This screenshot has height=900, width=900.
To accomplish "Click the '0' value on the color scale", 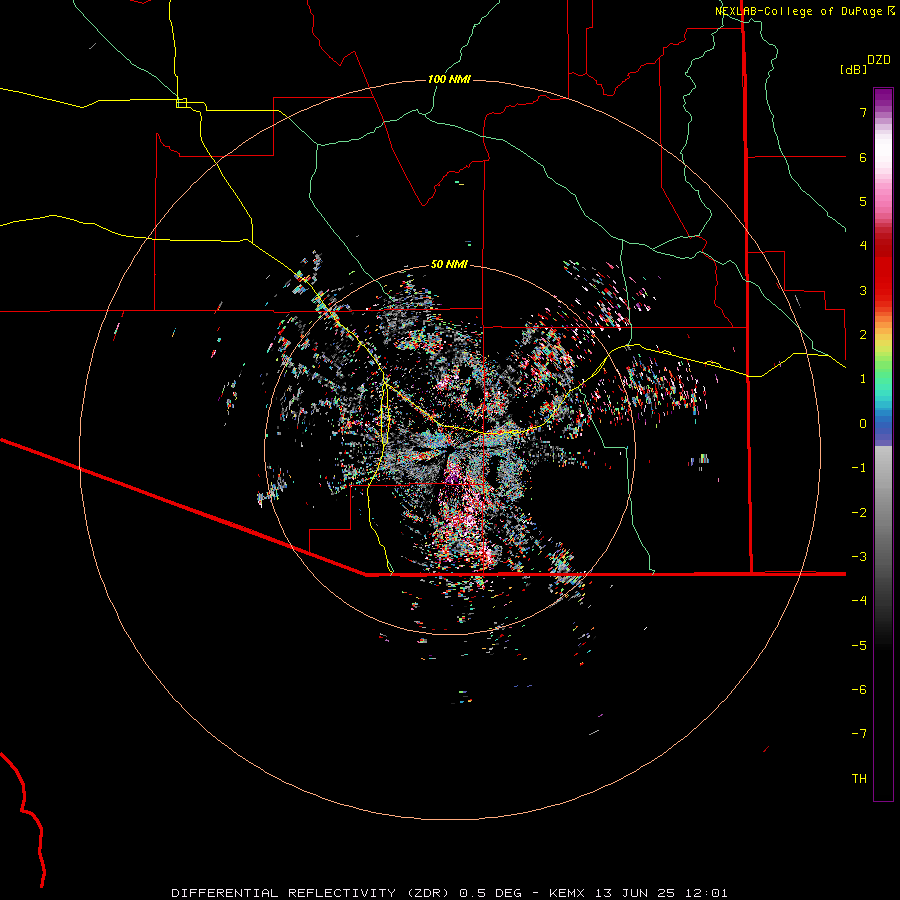I will point(863,424).
